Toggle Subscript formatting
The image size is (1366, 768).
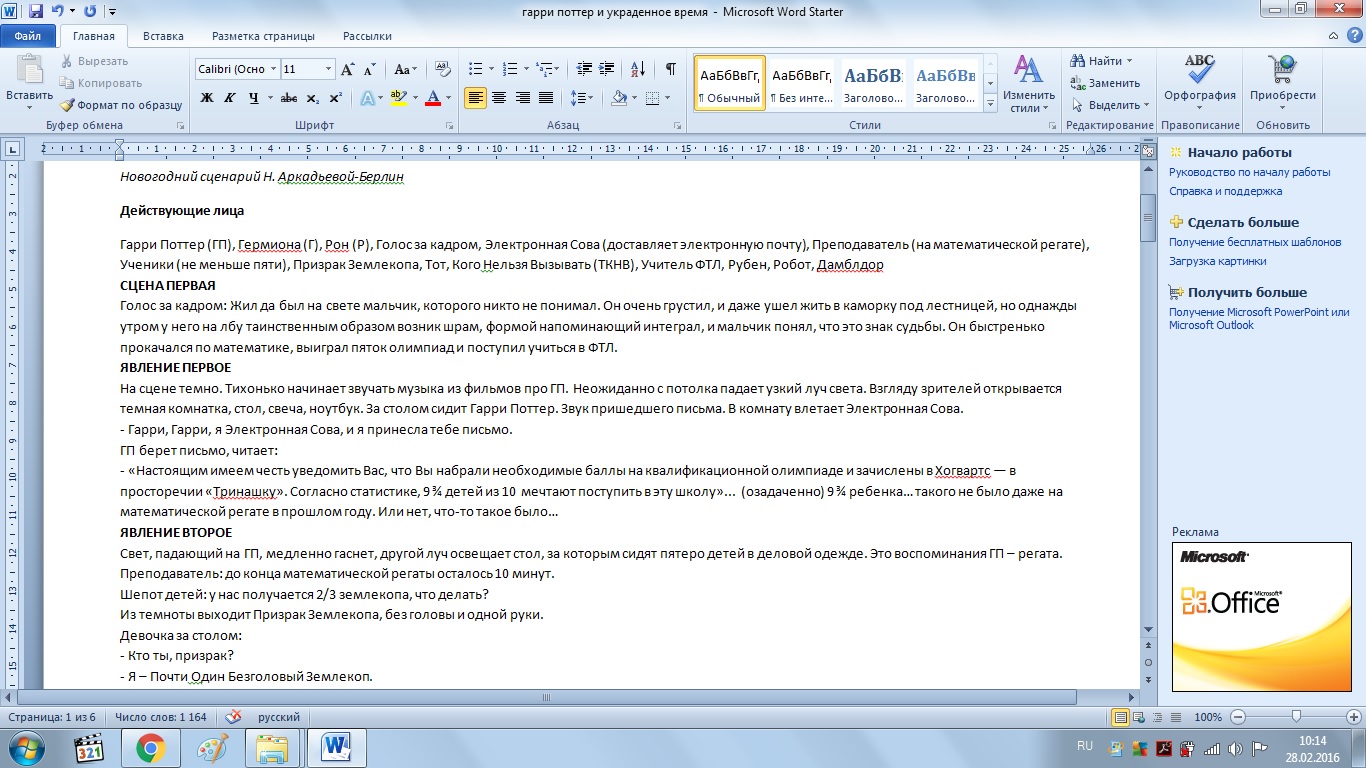(313, 98)
